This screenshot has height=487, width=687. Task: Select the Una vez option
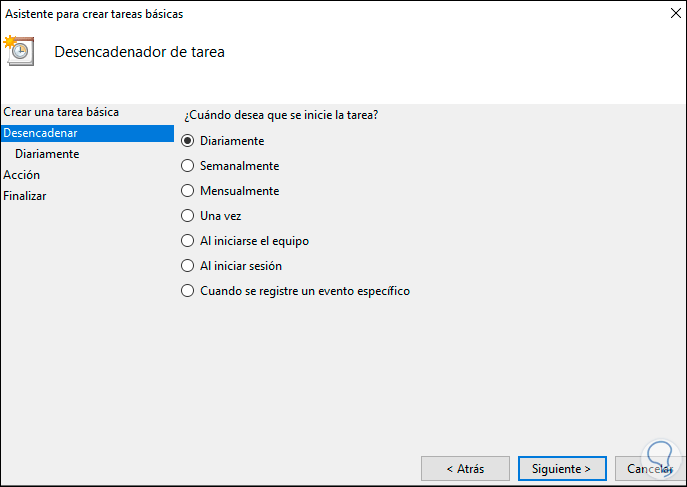click(x=187, y=216)
